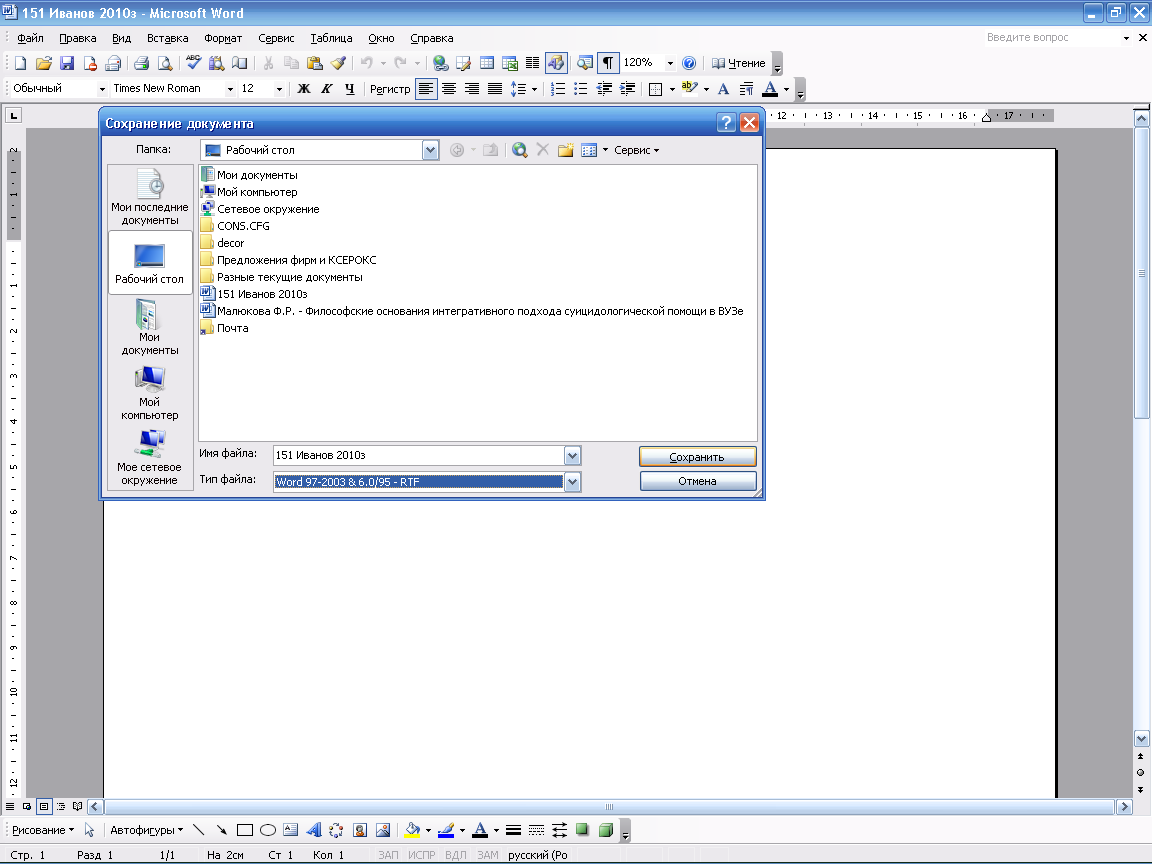
Task: Run the spelling check ABC icon
Action: [x=193, y=63]
